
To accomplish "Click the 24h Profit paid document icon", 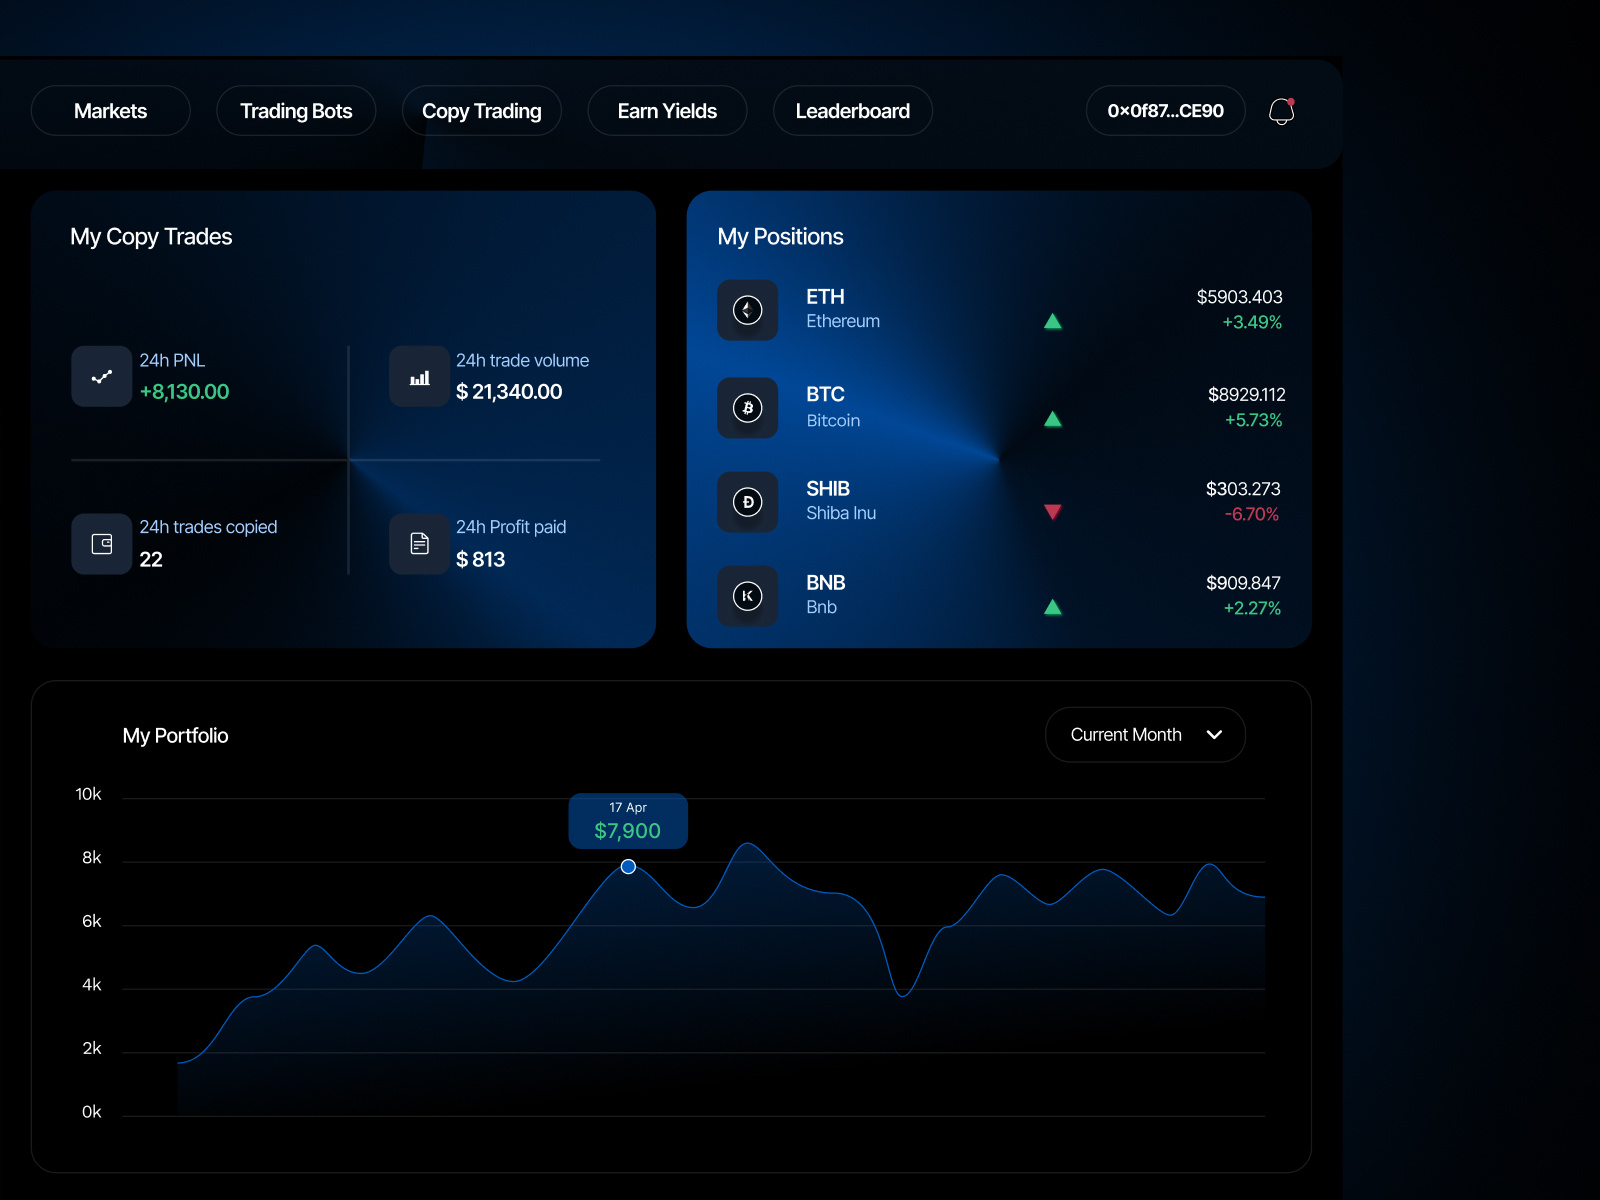I will (419, 544).
